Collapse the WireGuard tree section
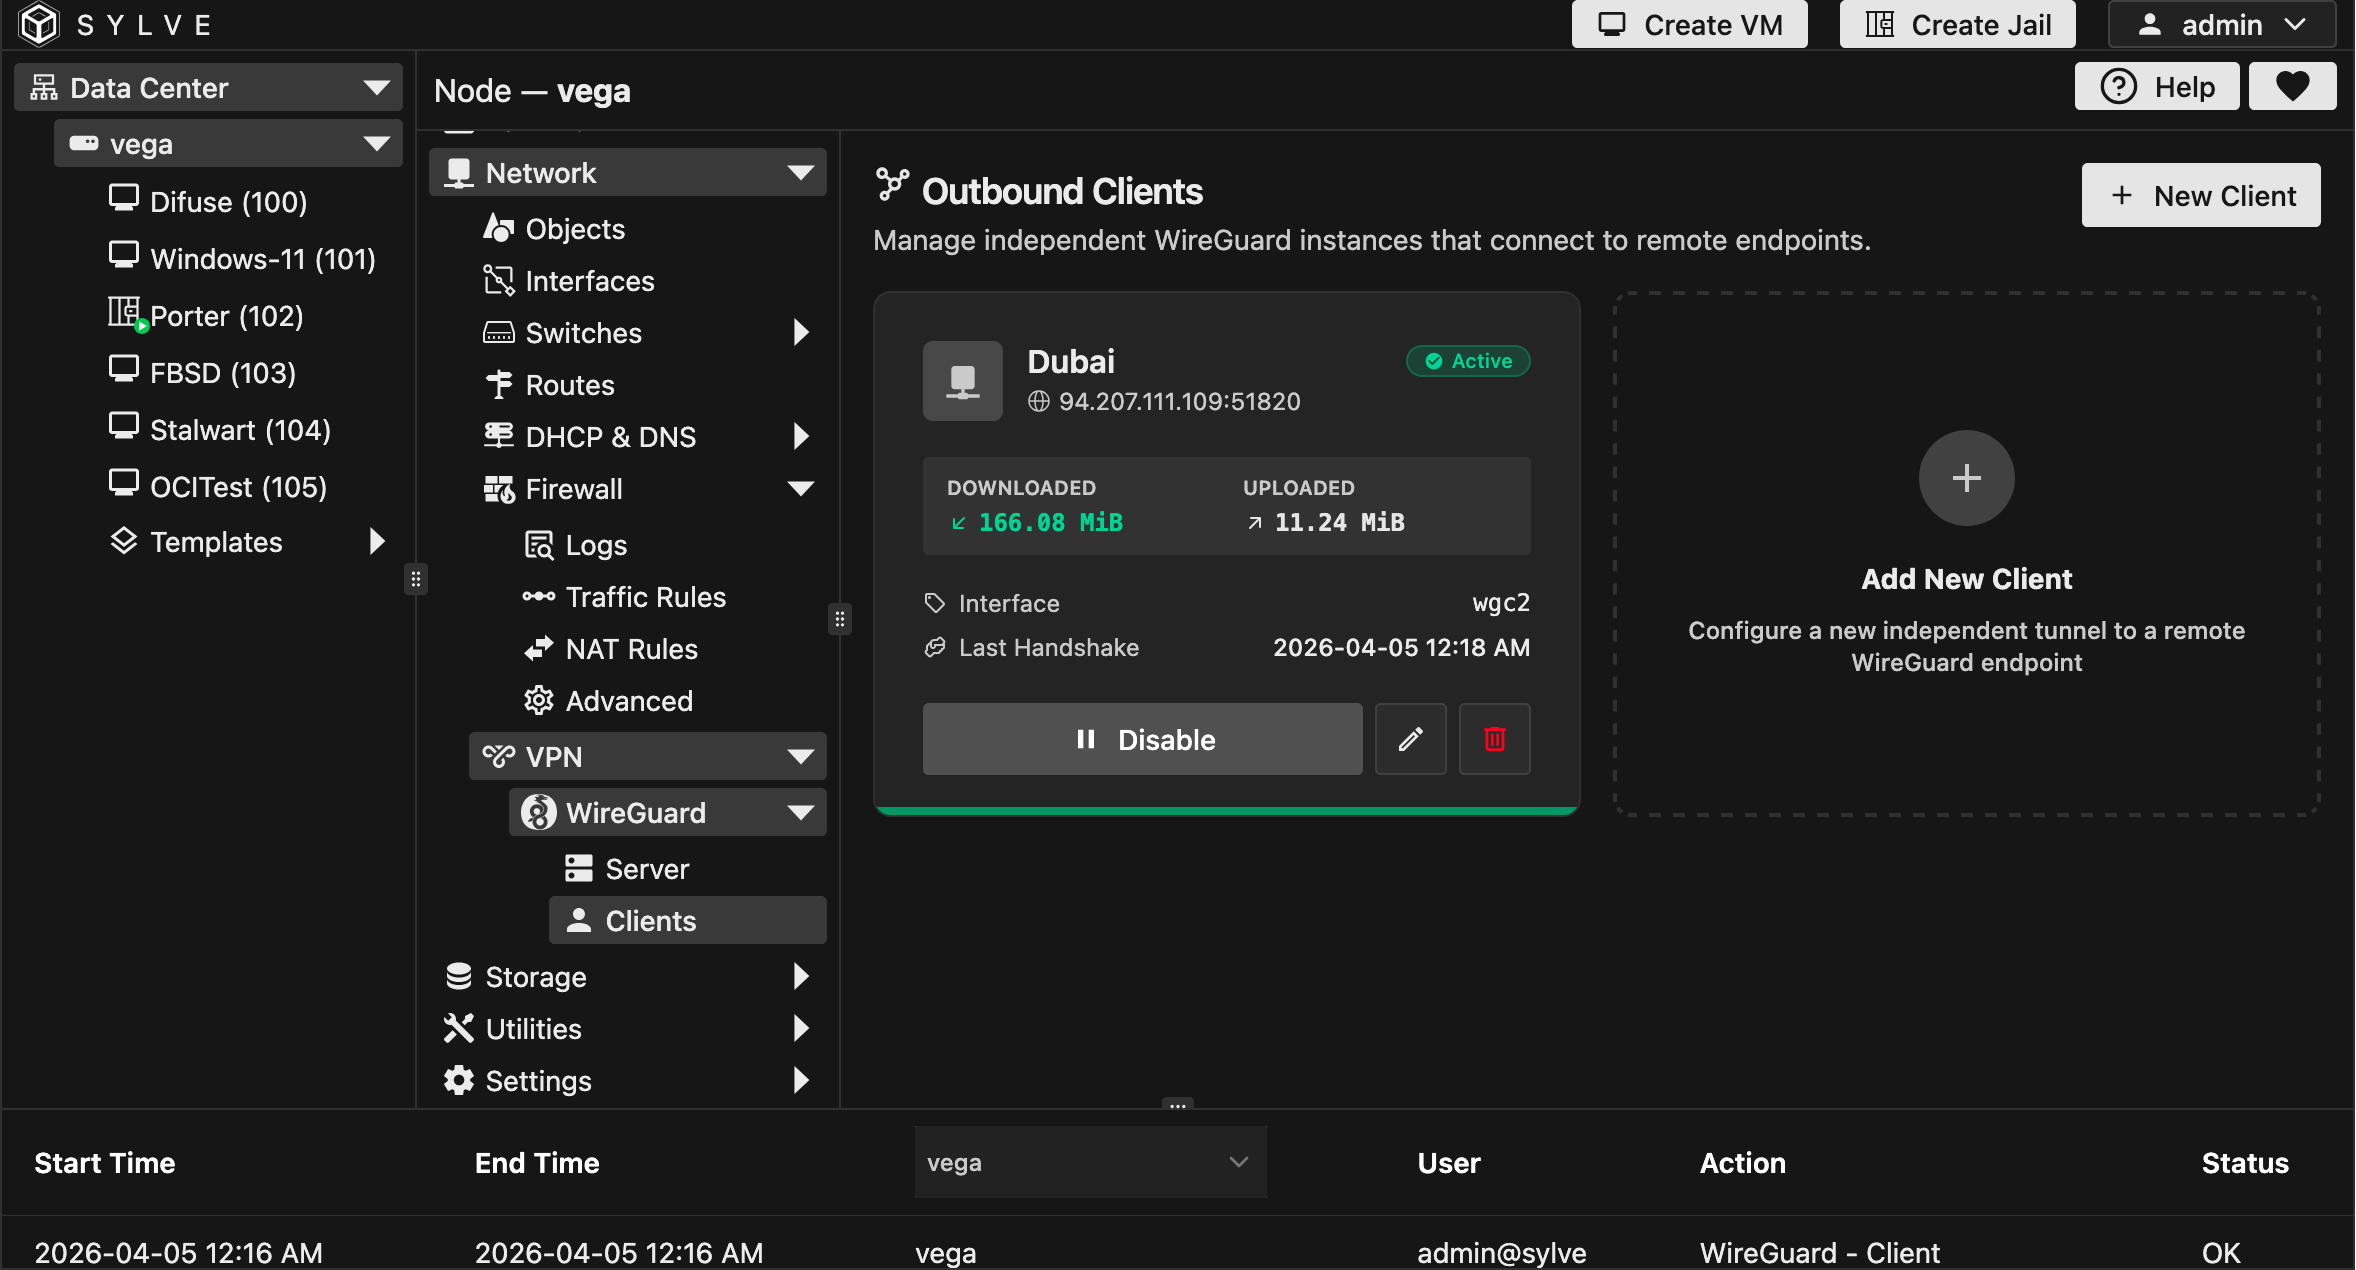 tap(800, 813)
